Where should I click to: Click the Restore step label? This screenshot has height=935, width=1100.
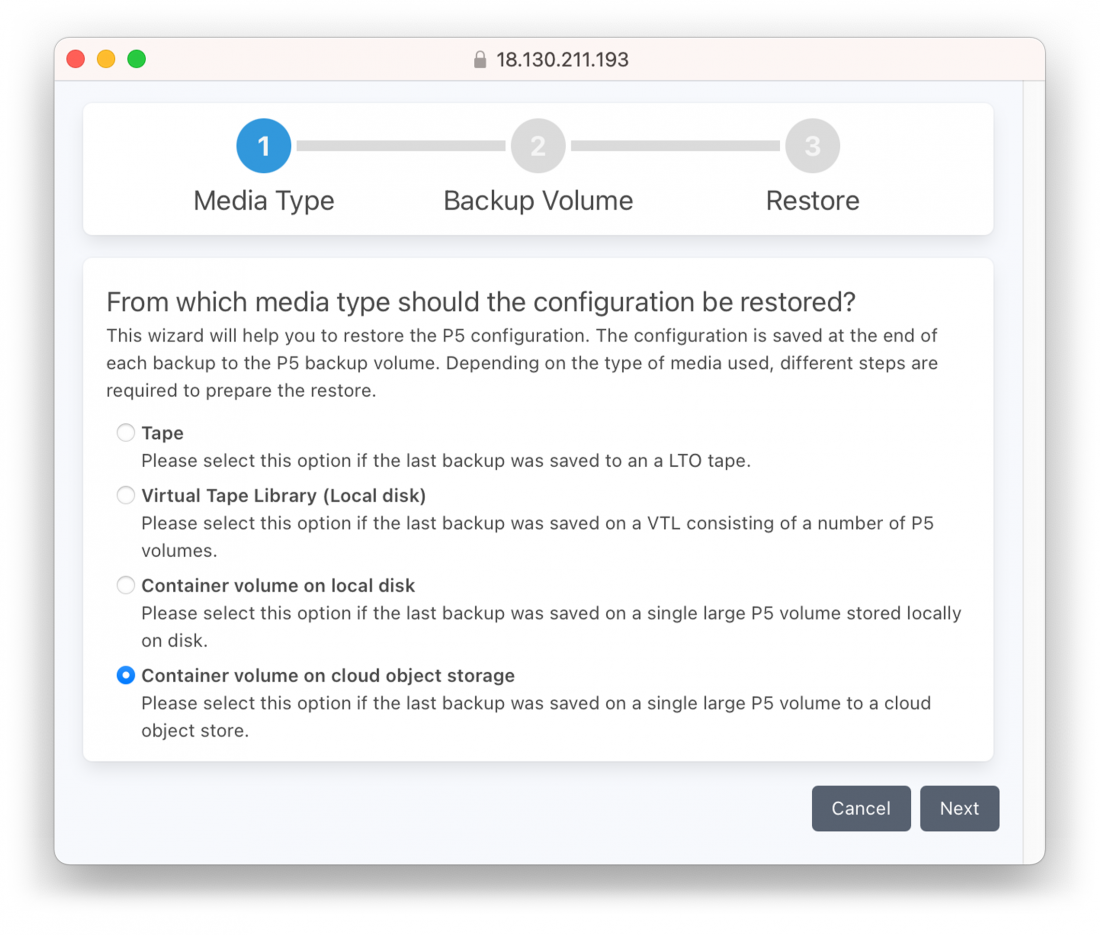[812, 201]
